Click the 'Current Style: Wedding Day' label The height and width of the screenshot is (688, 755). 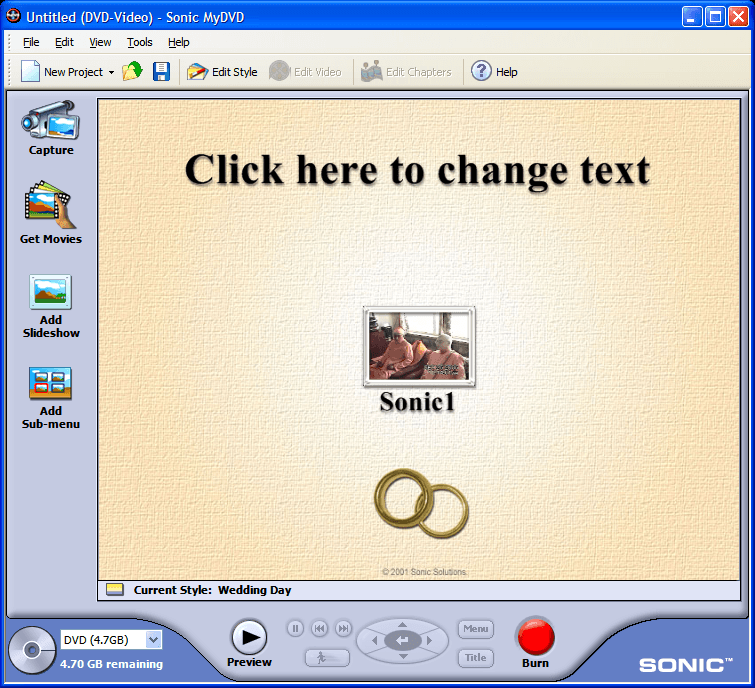[x=212, y=590]
